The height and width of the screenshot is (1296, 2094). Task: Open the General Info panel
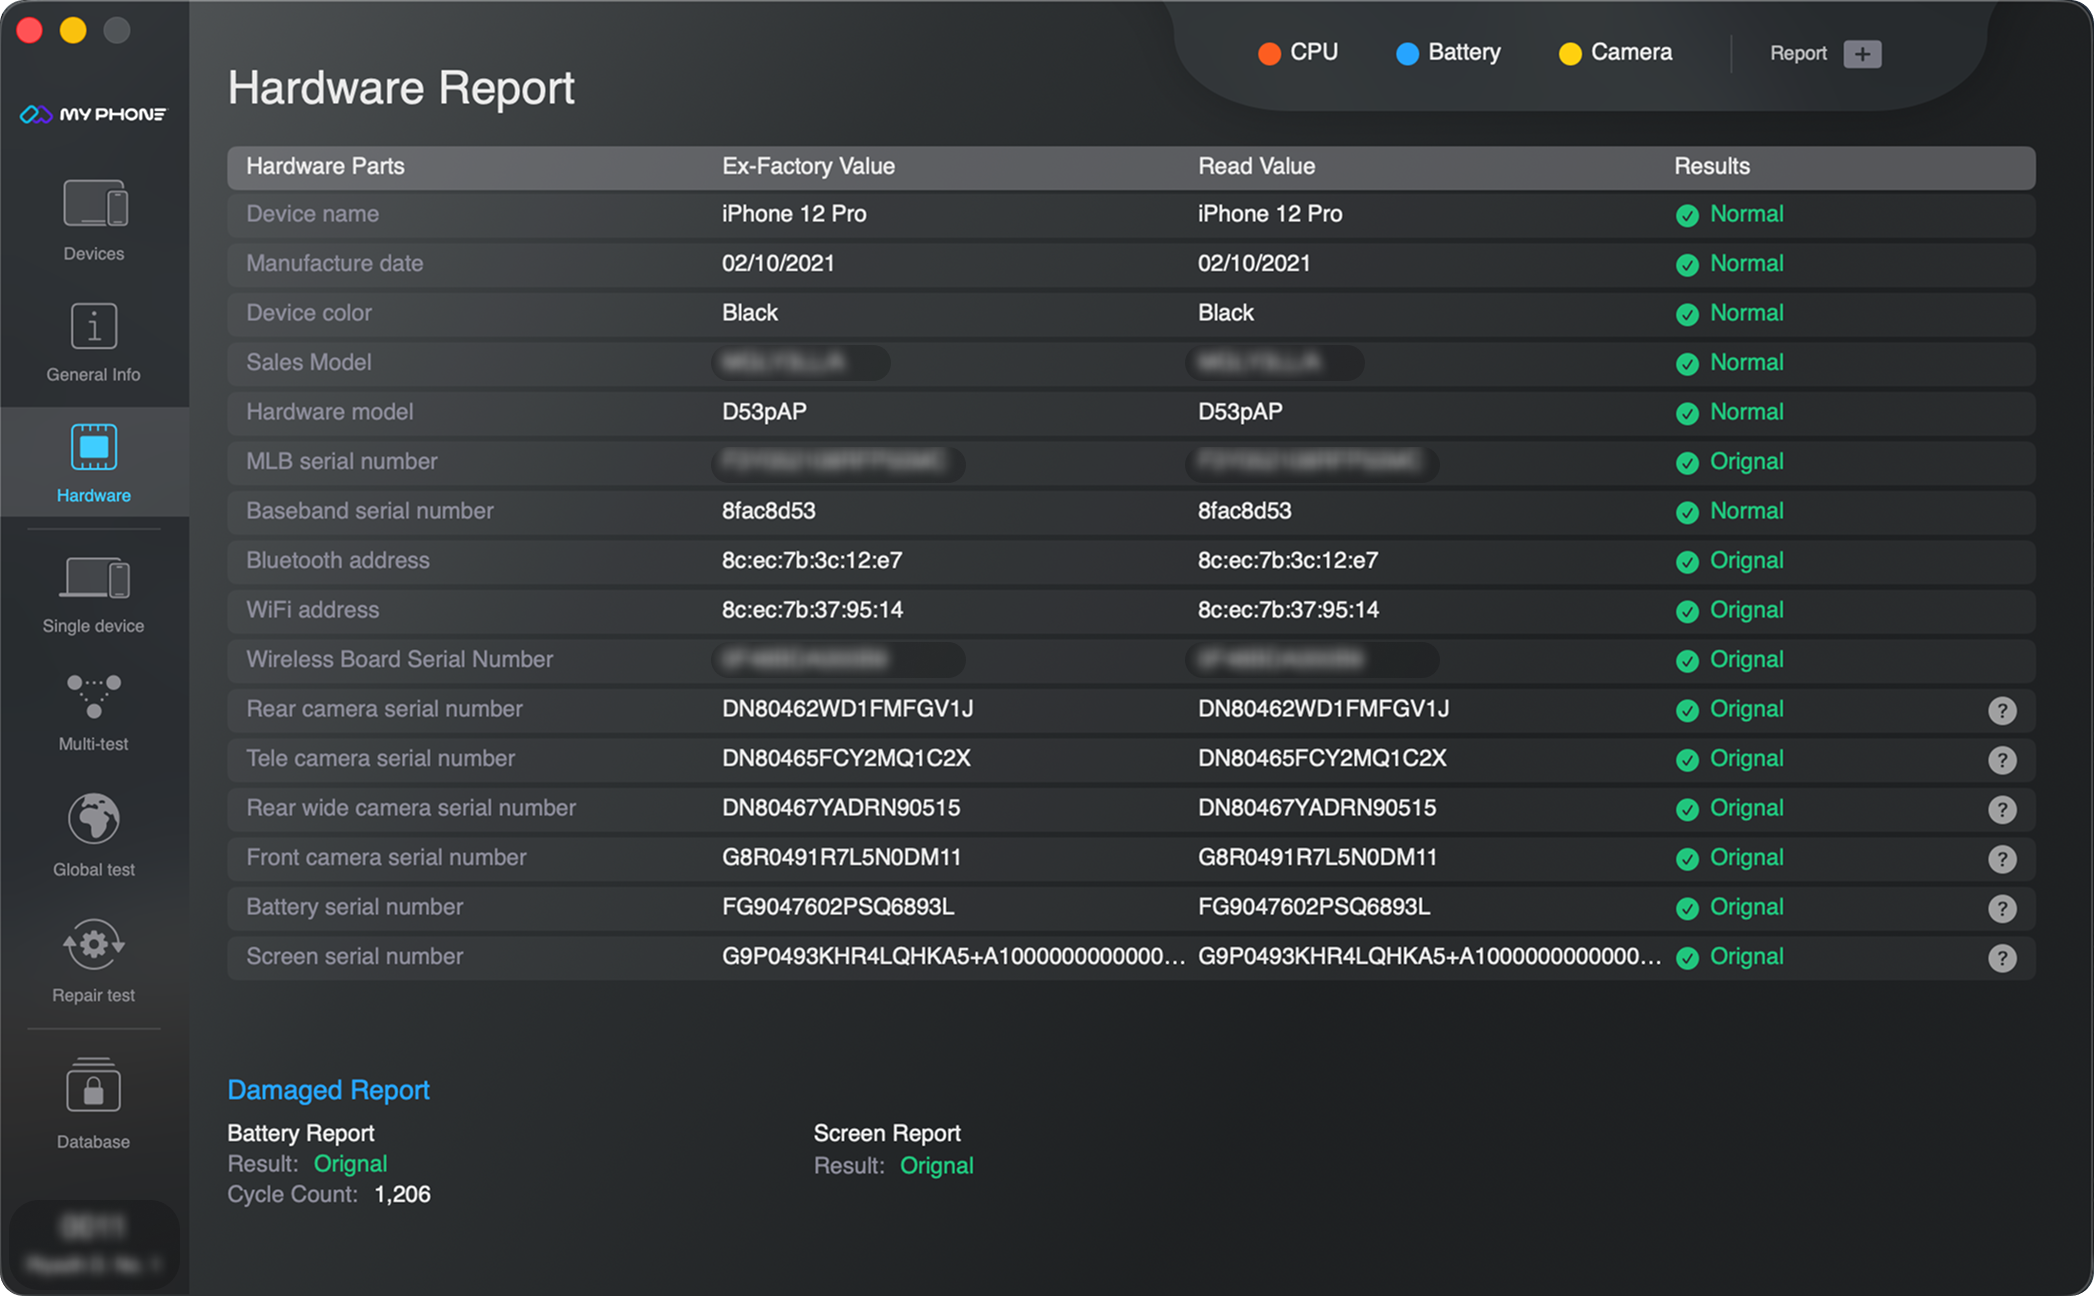pos(94,342)
